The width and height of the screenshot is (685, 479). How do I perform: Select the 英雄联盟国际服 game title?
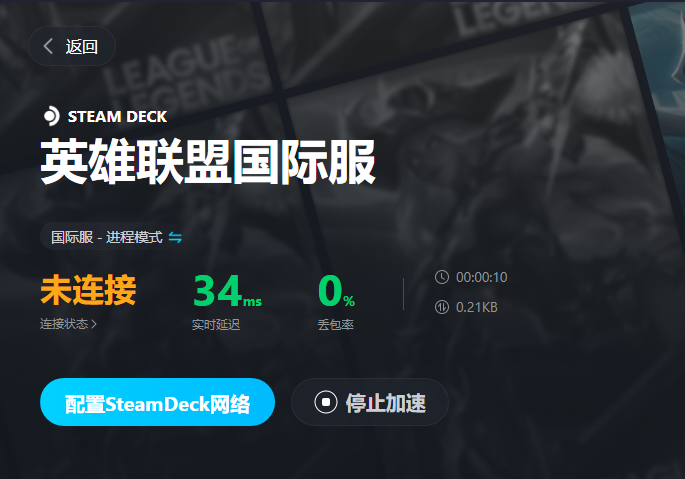[208, 162]
